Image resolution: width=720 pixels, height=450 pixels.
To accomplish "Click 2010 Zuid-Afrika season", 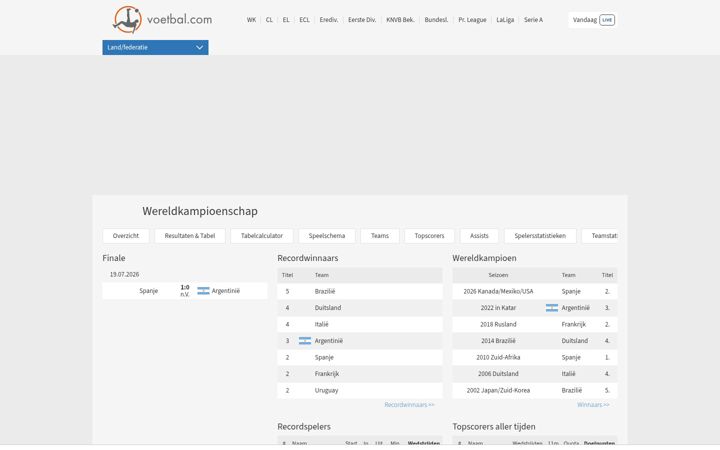I will [x=498, y=357].
